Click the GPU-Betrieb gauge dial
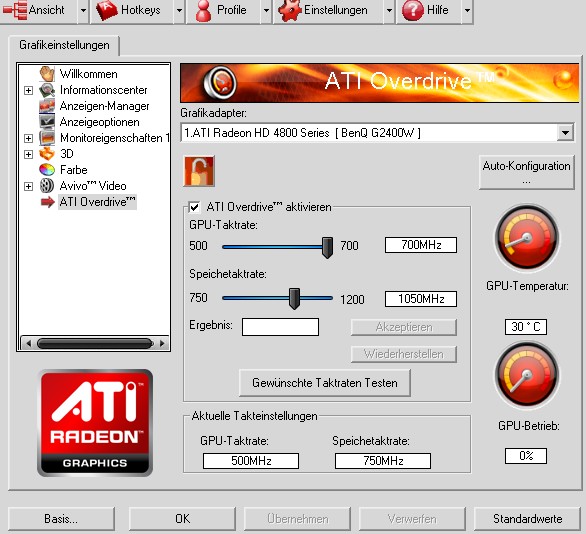The image size is (586, 534). [527, 375]
